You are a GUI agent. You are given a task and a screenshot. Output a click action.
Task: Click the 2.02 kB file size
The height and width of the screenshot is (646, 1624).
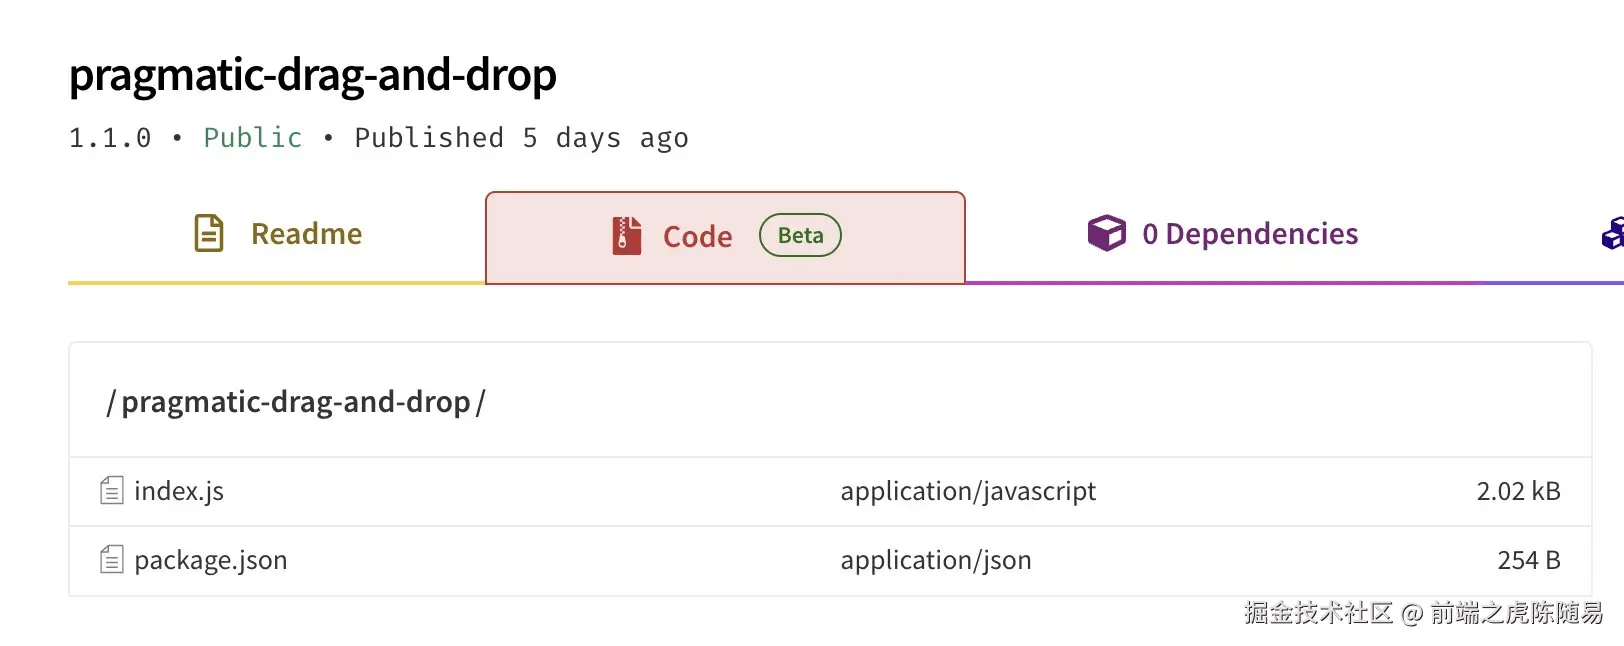(x=1517, y=491)
